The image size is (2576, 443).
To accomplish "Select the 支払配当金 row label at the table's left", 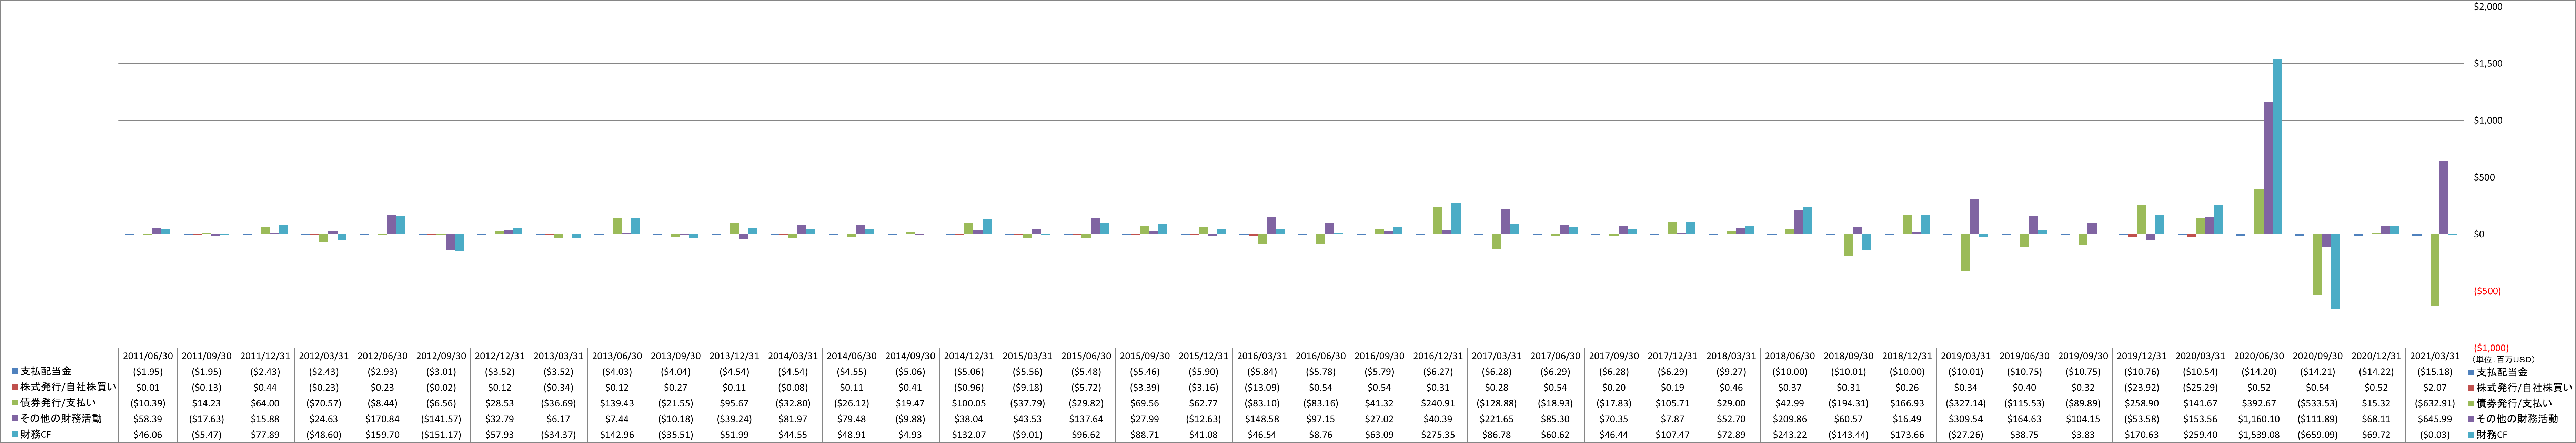I will coord(46,371).
